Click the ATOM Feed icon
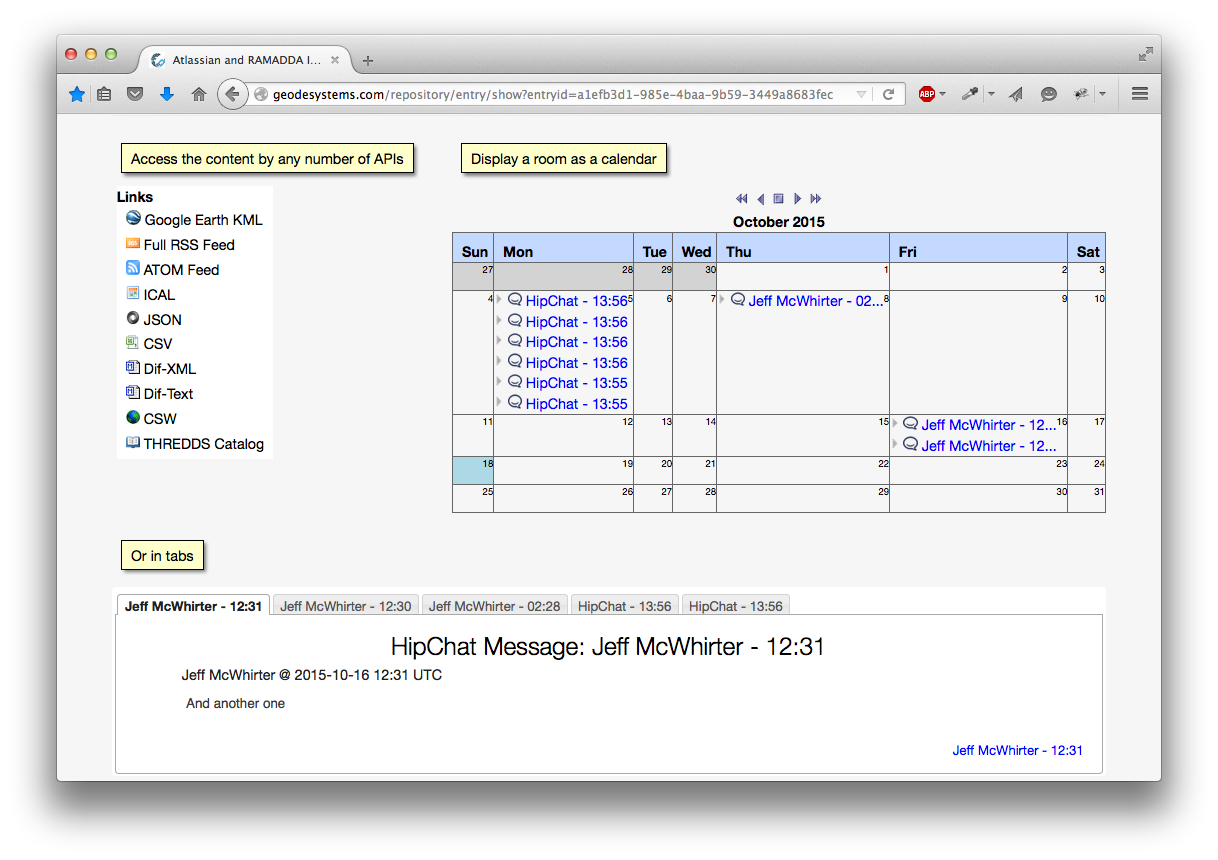 coord(133,268)
